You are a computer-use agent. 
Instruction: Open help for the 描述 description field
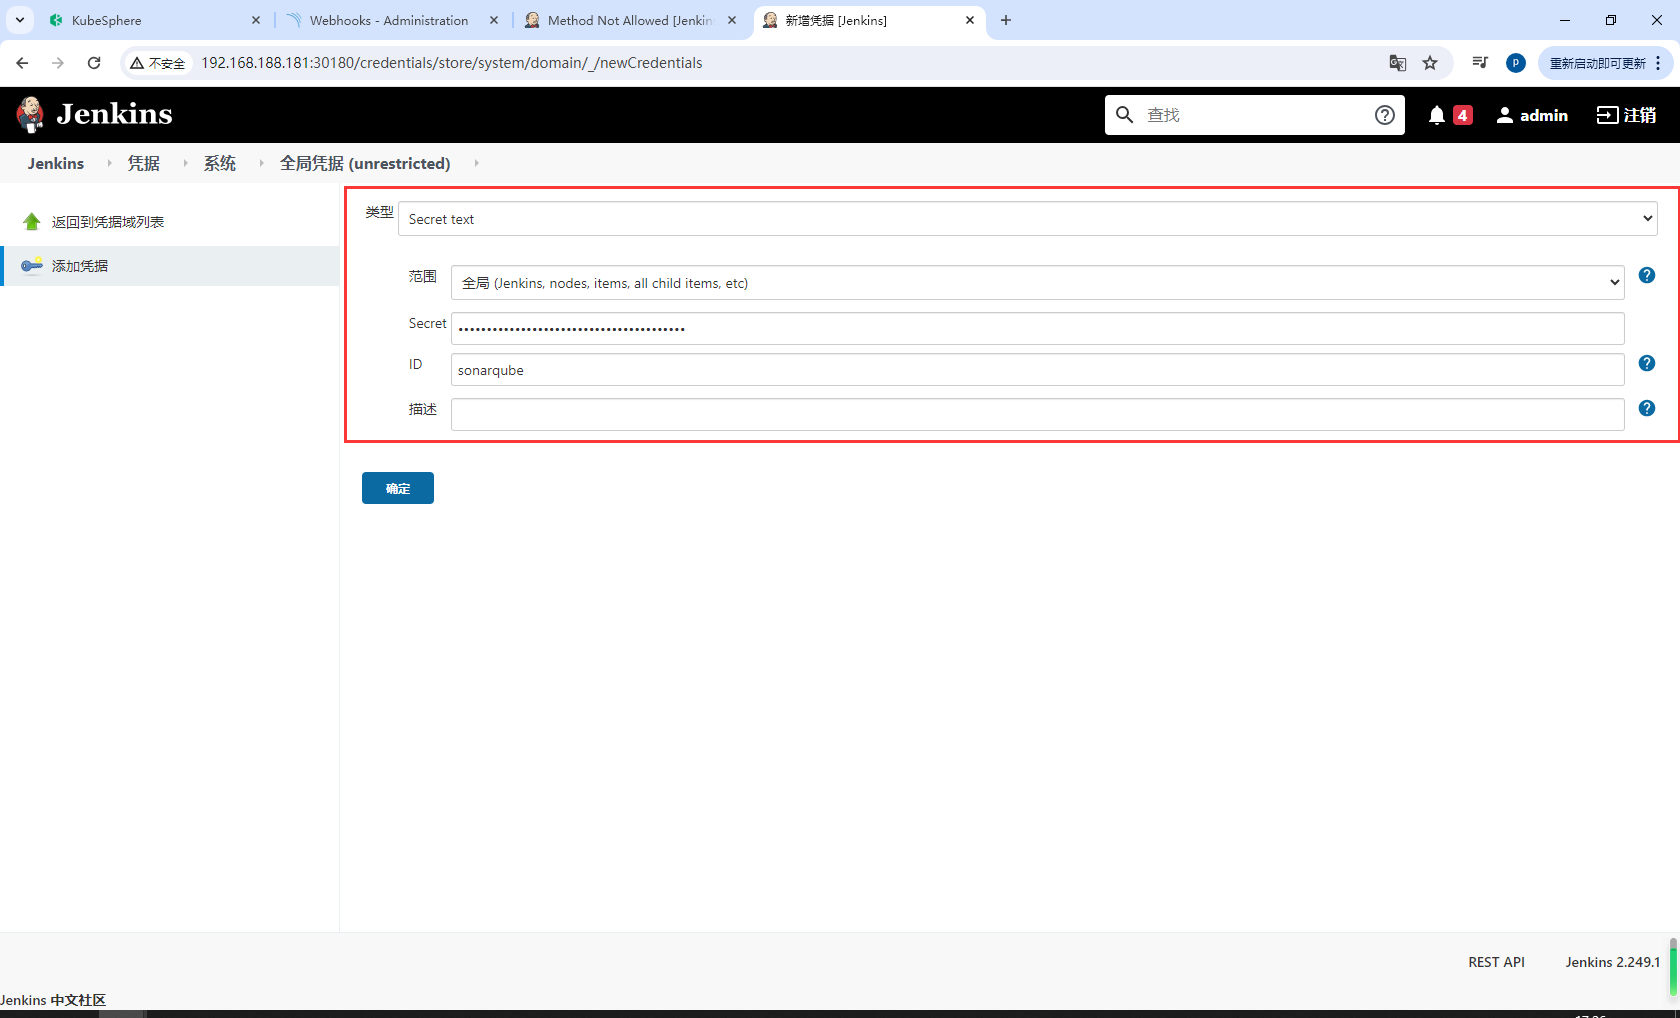point(1647,408)
